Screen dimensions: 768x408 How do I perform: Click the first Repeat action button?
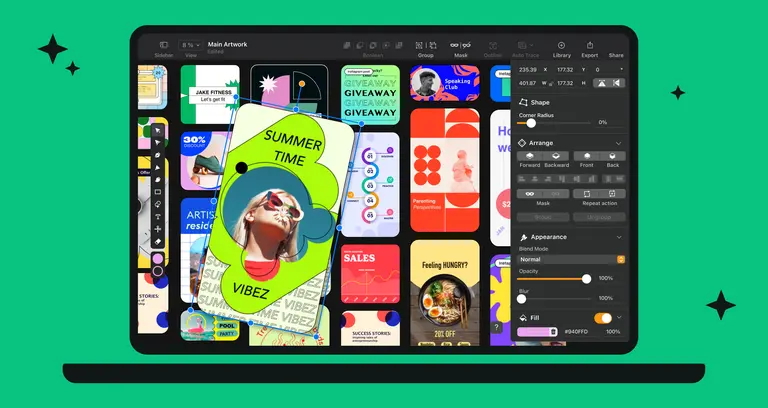(586, 194)
